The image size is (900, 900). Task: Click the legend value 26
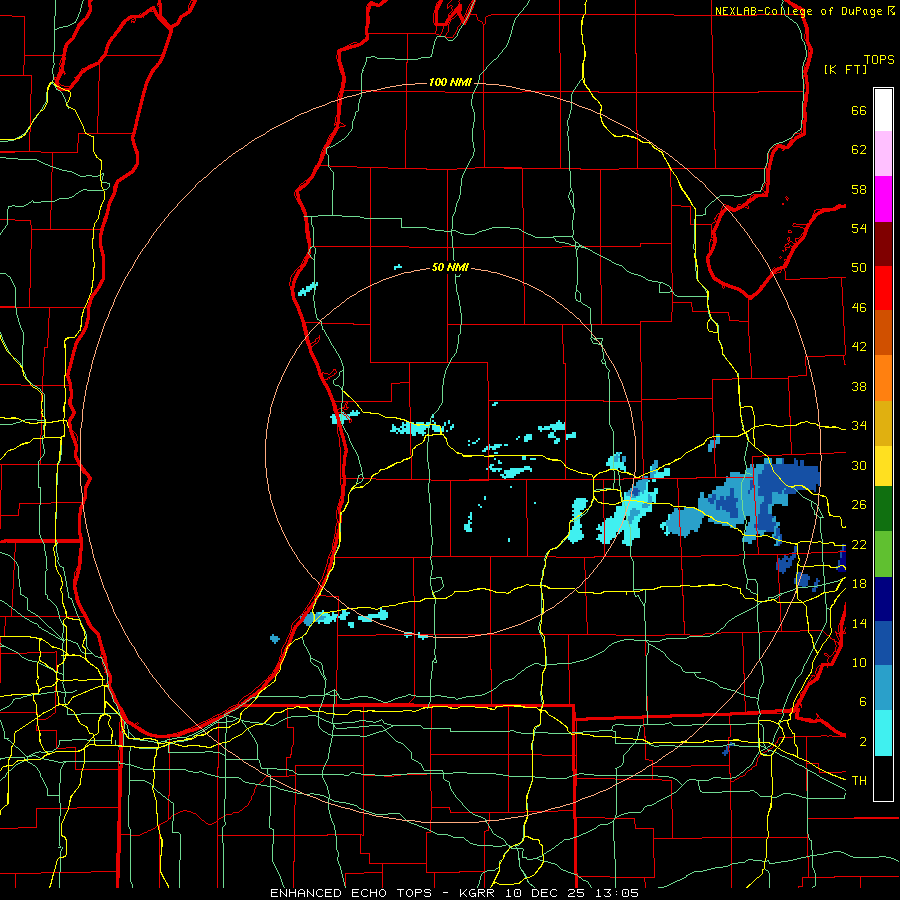pyautogui.click(x=859, y=505)
